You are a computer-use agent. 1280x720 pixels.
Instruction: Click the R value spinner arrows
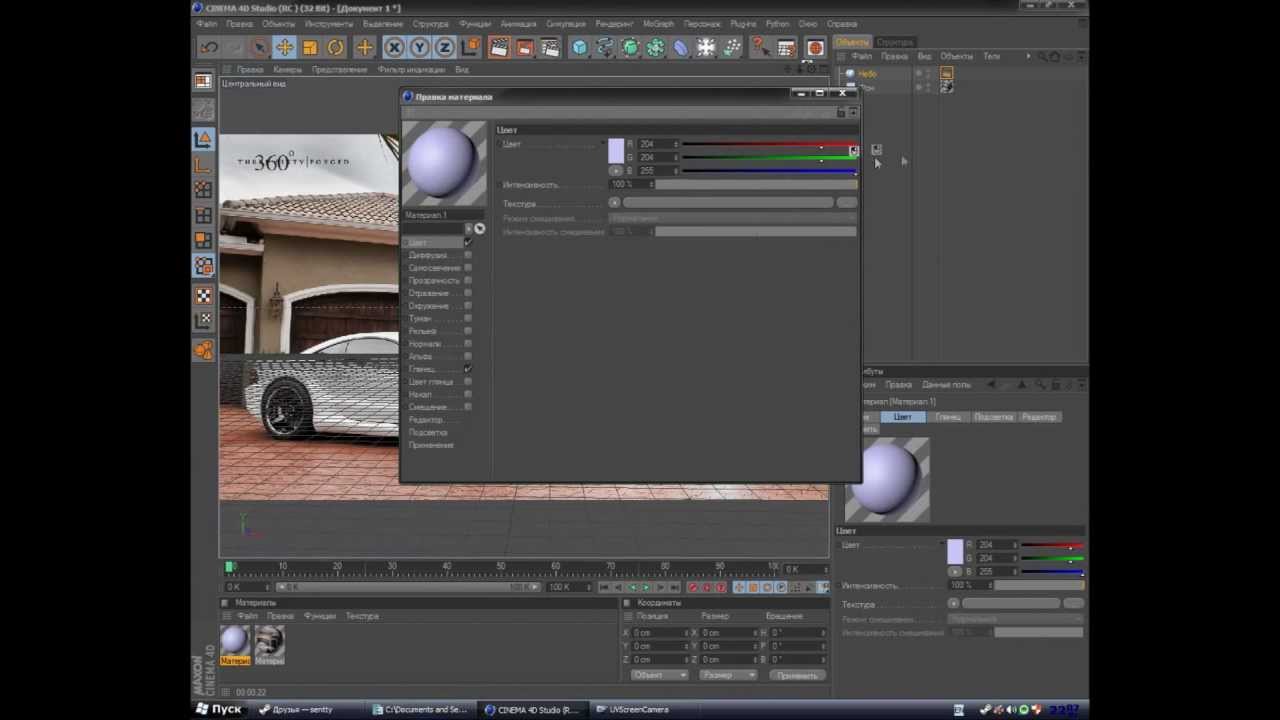click(676, 144)
